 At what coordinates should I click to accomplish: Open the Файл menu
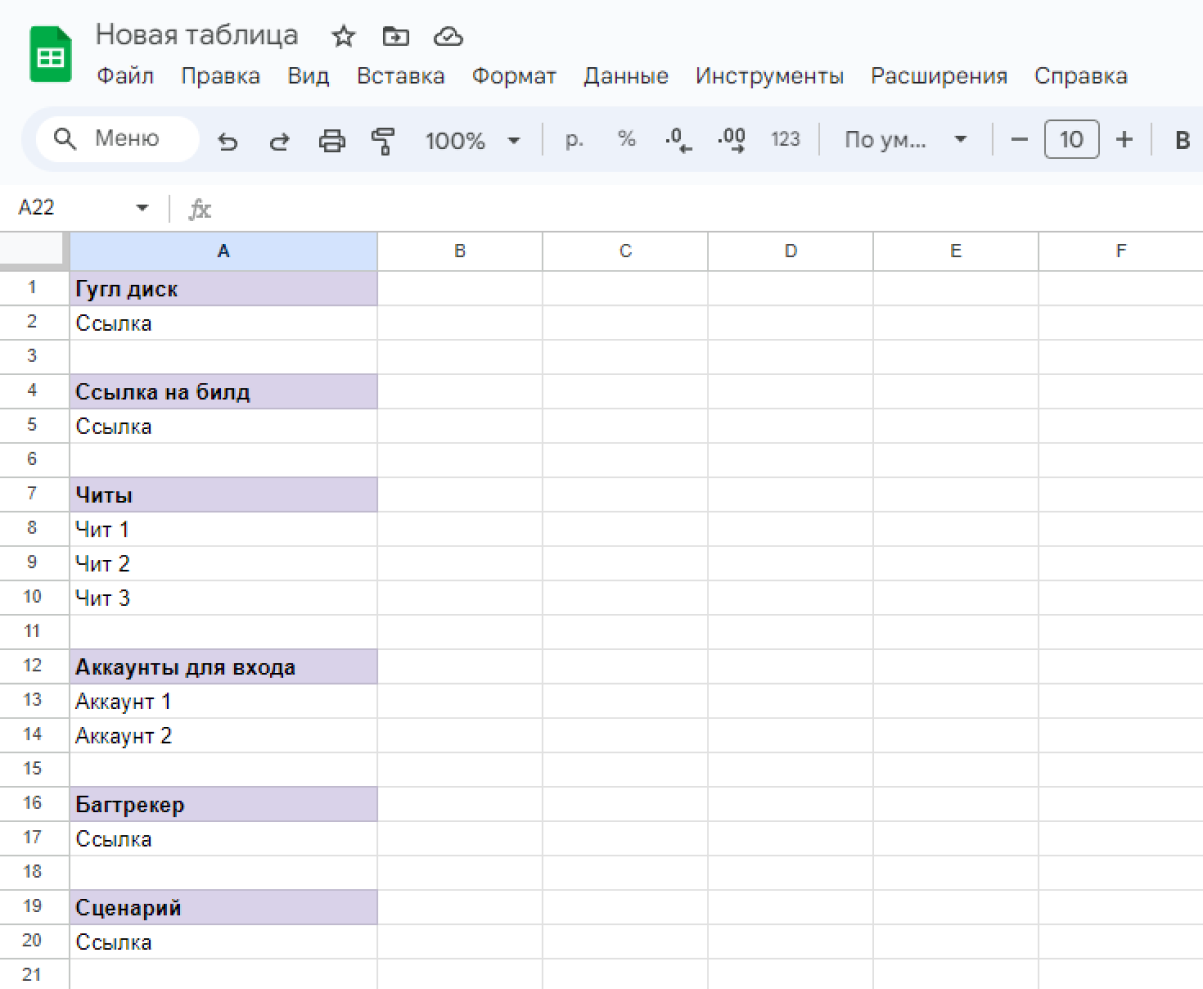[x=125, y=76]
